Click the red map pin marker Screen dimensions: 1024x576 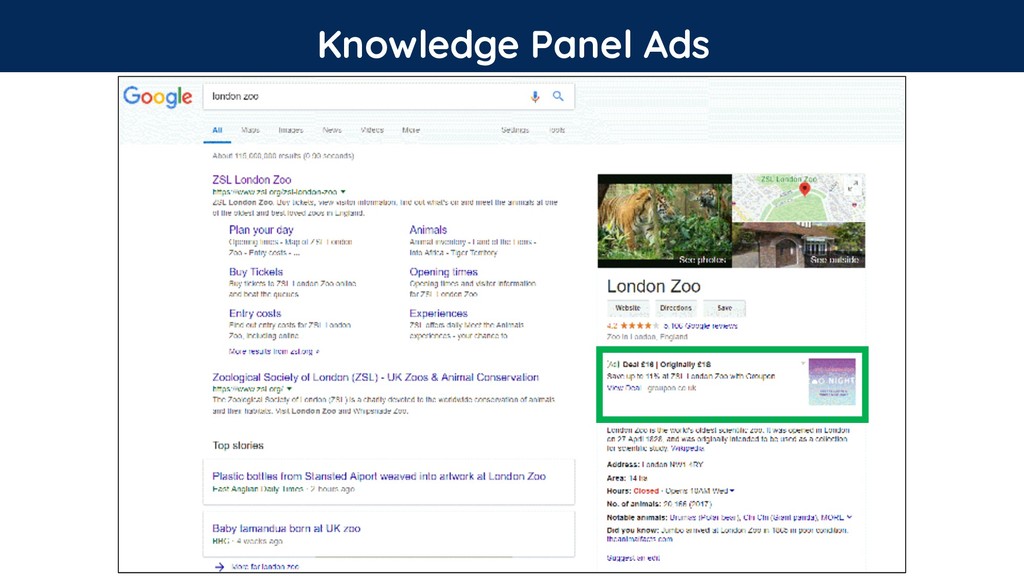805,189
